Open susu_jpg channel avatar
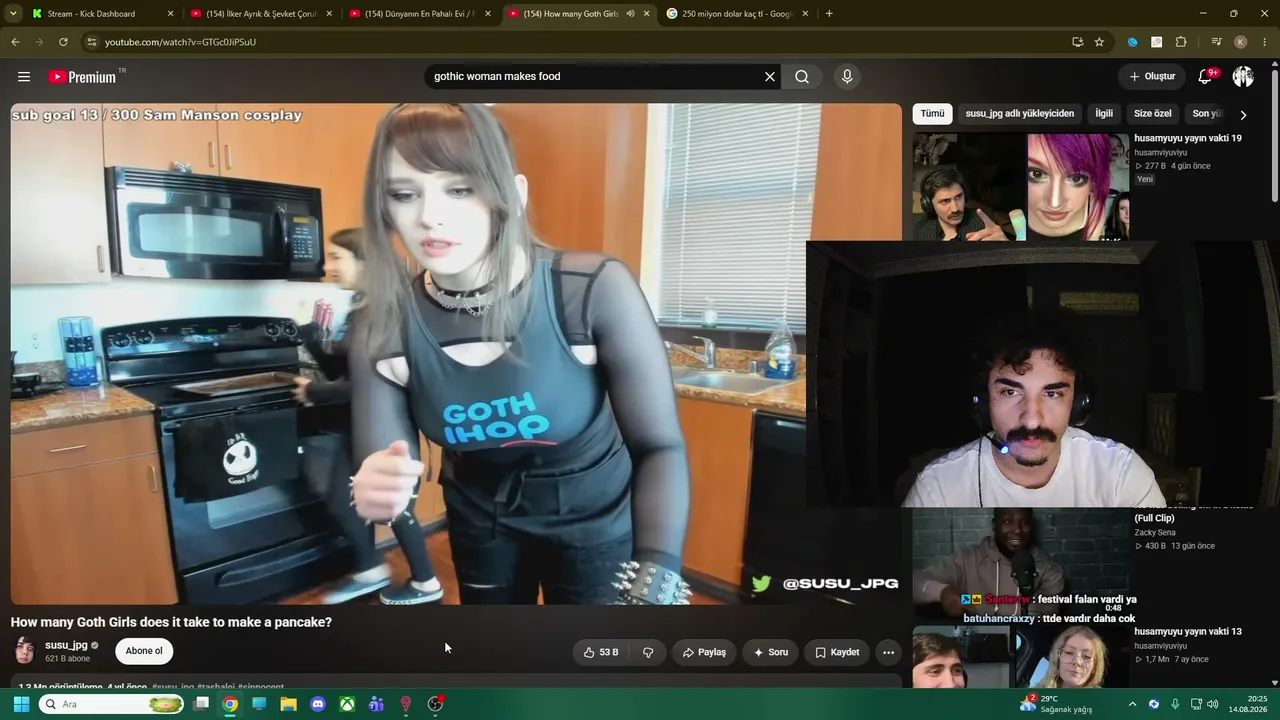This screenshot has height=720, width=1280. (x=25, y=651)
